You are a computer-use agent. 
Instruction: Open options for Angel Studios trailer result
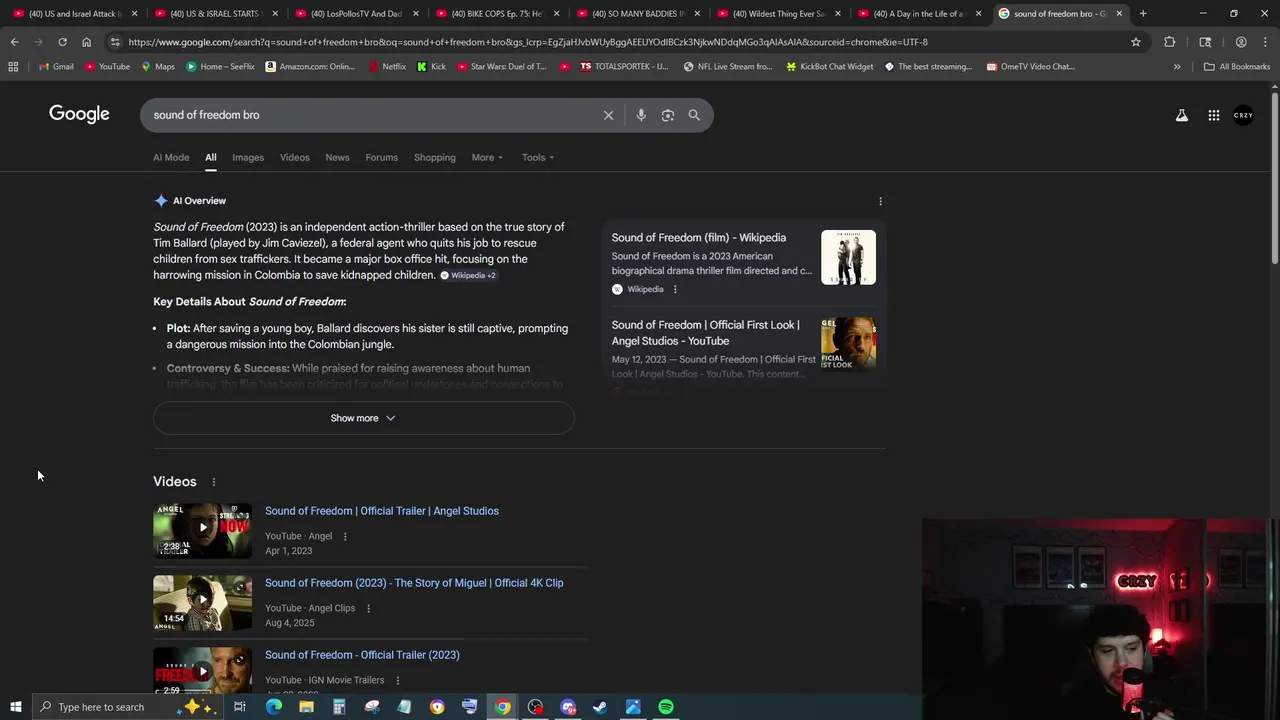[x=345, y=536]
